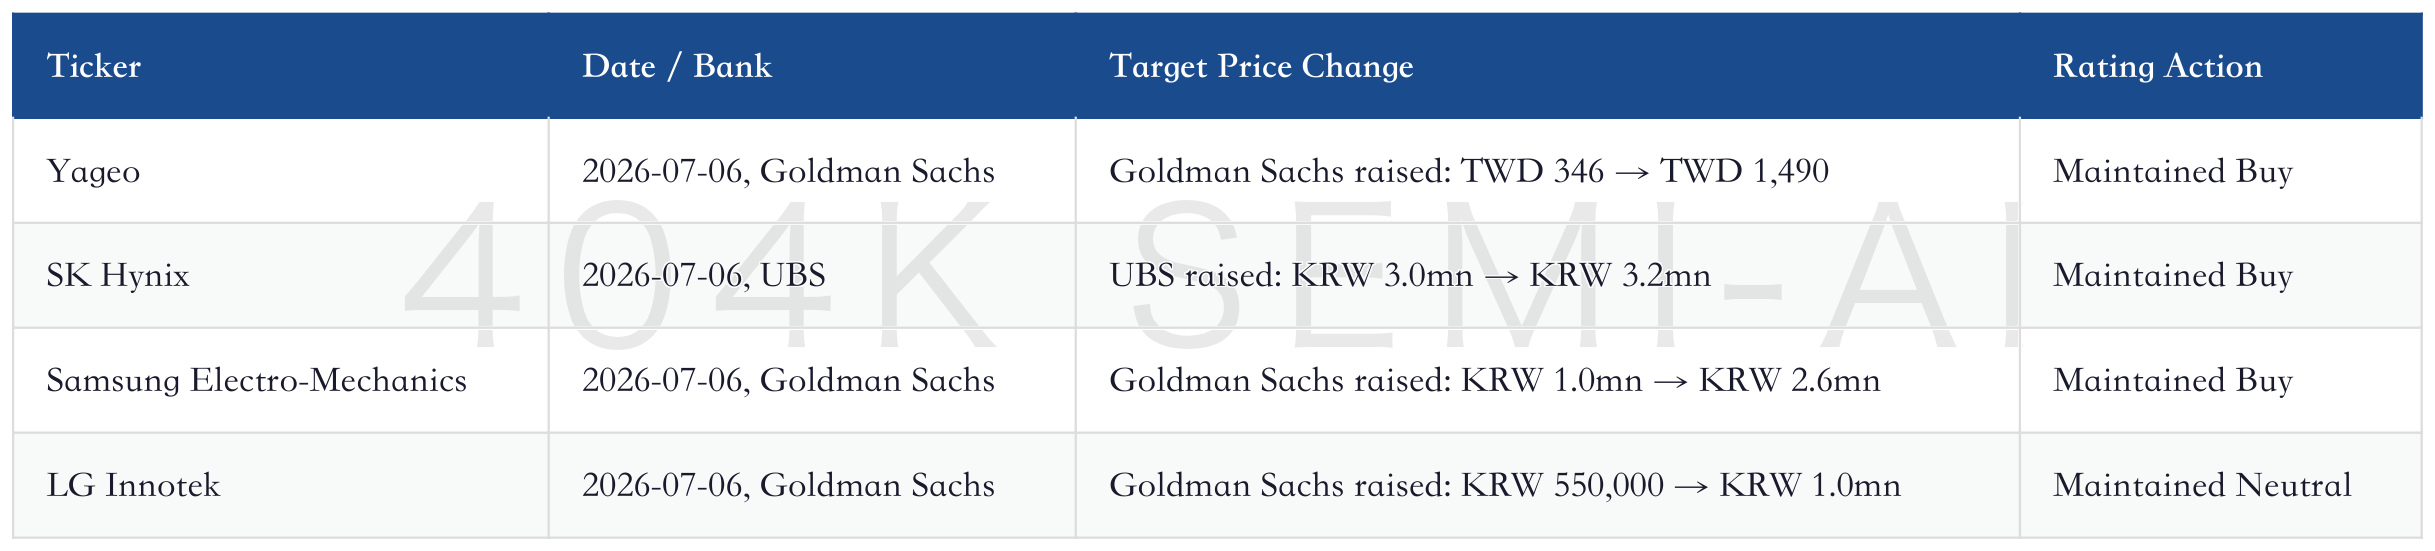Click the Target Price Change column header
The width and height of the screenshot is (2435, 551).
point(1548,66)
